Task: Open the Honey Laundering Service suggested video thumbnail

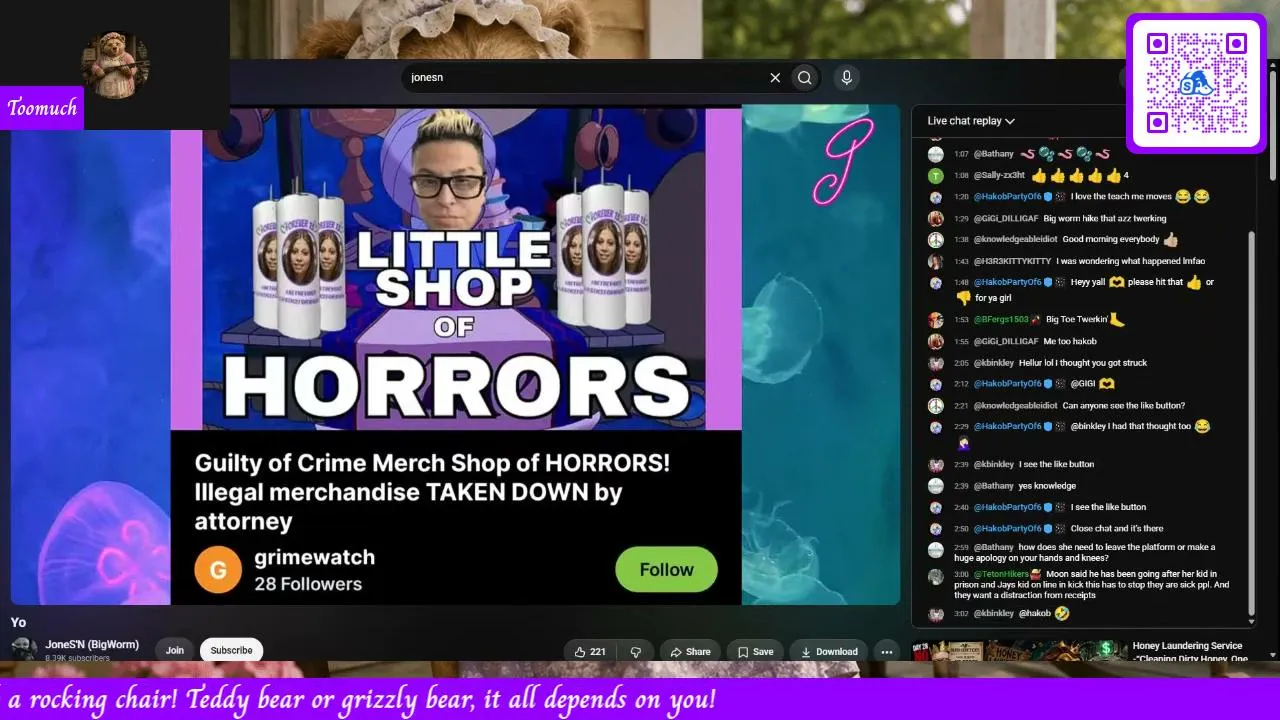Action: click(1017, 652)
